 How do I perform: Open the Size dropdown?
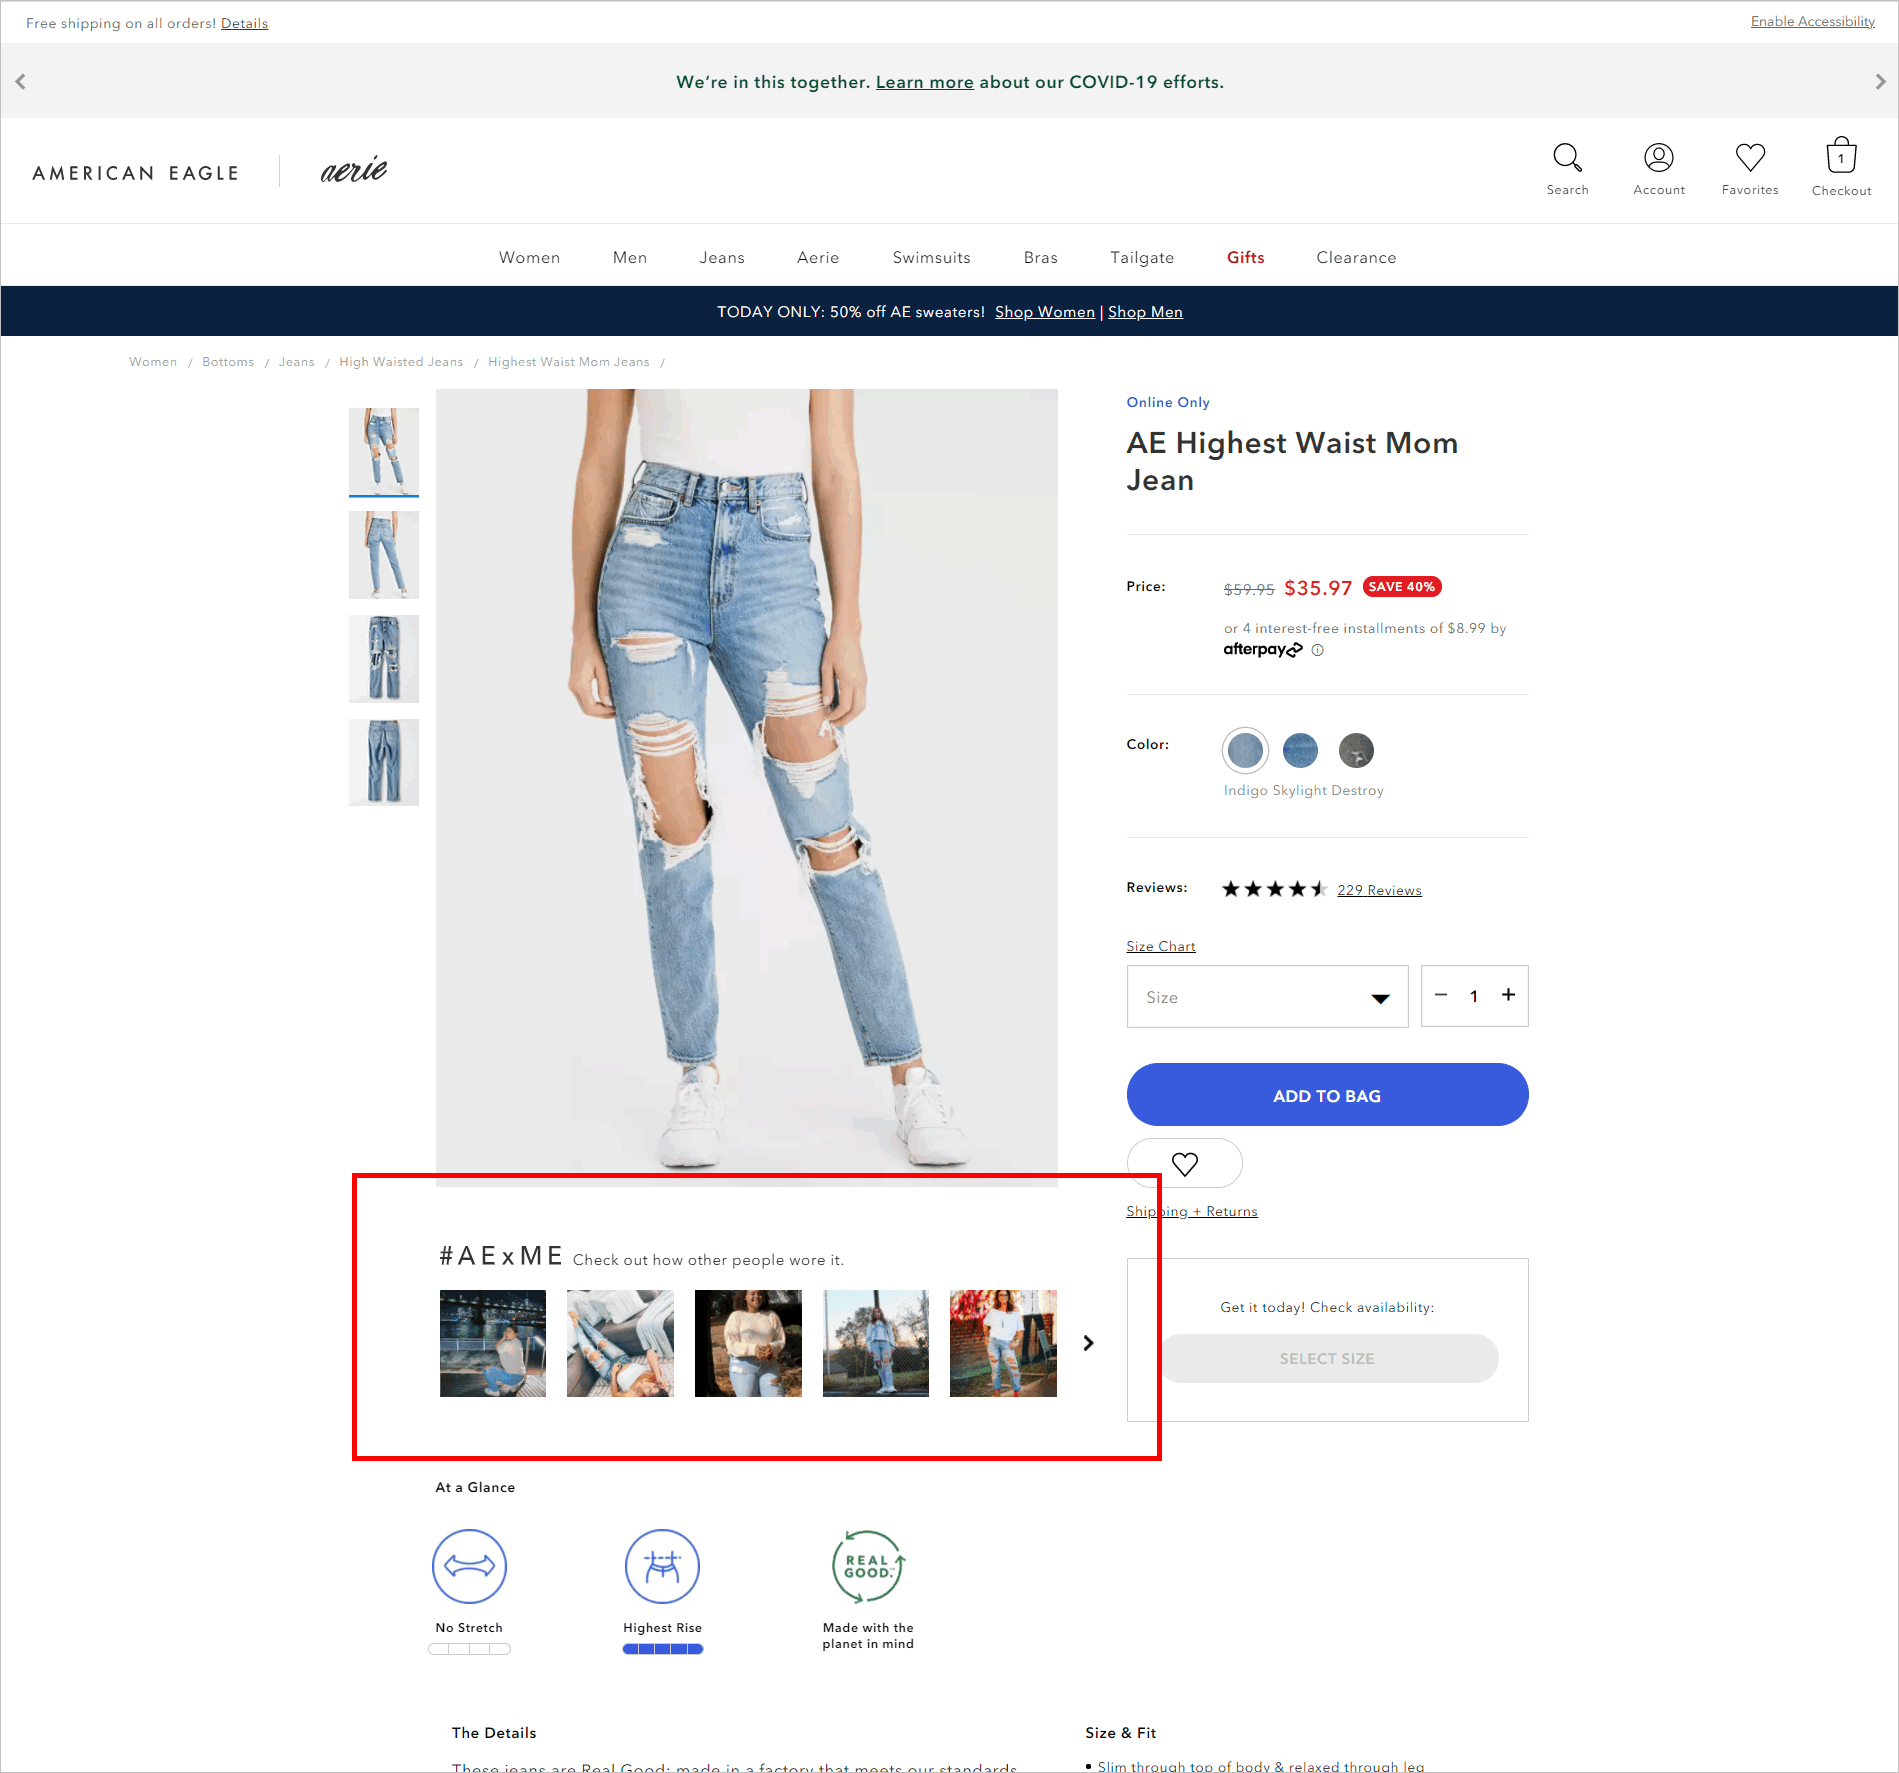click(1266, 996)
